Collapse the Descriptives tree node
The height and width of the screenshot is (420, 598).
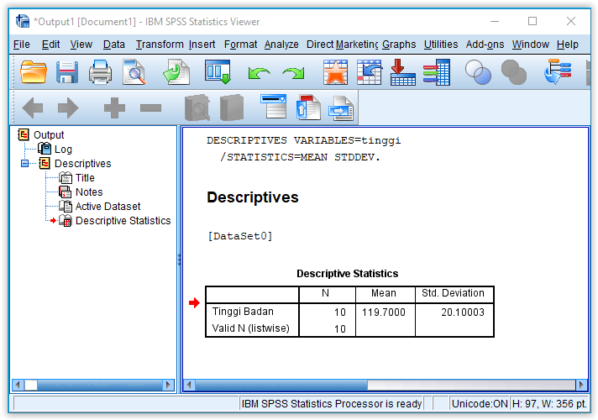click(x=25, y=164)
